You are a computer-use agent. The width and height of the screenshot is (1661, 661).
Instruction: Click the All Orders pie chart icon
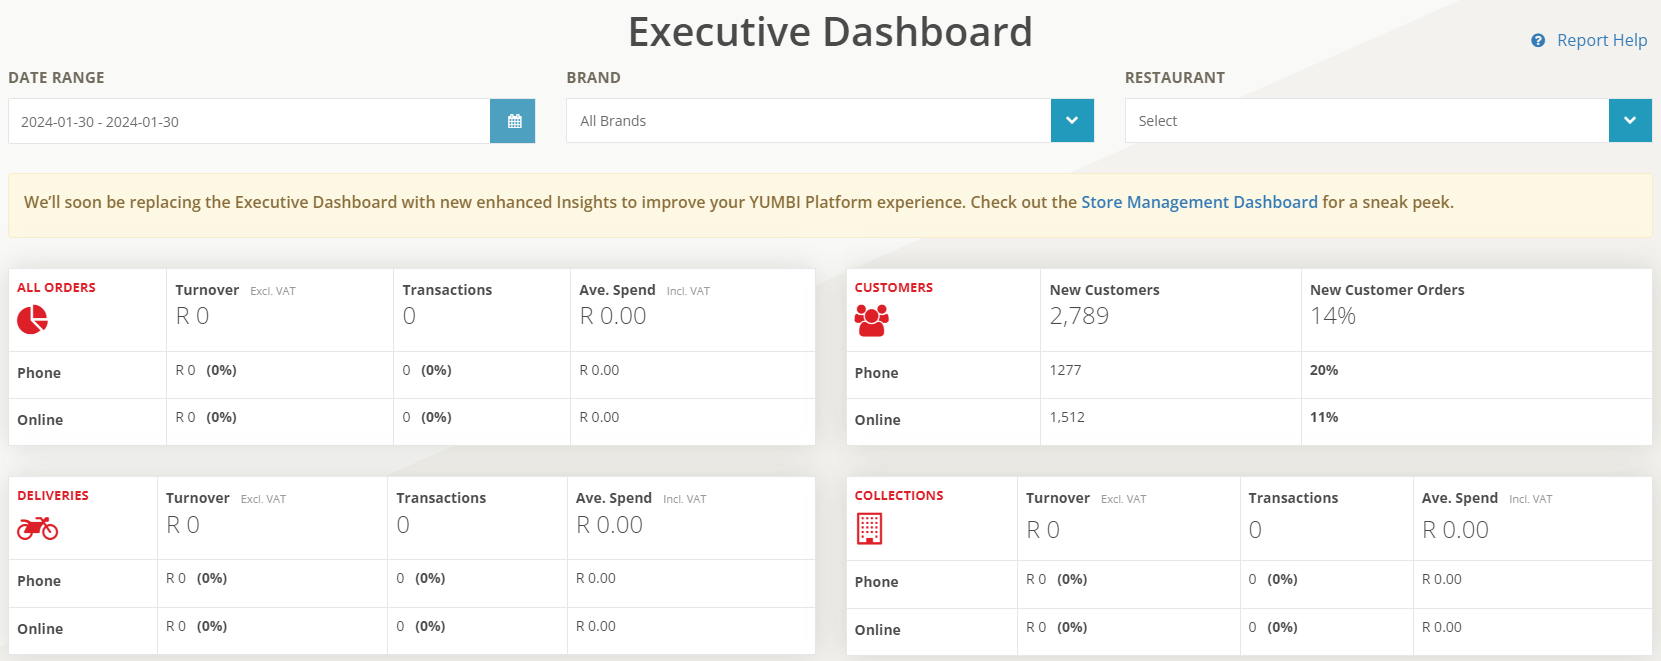click(32, 320)
